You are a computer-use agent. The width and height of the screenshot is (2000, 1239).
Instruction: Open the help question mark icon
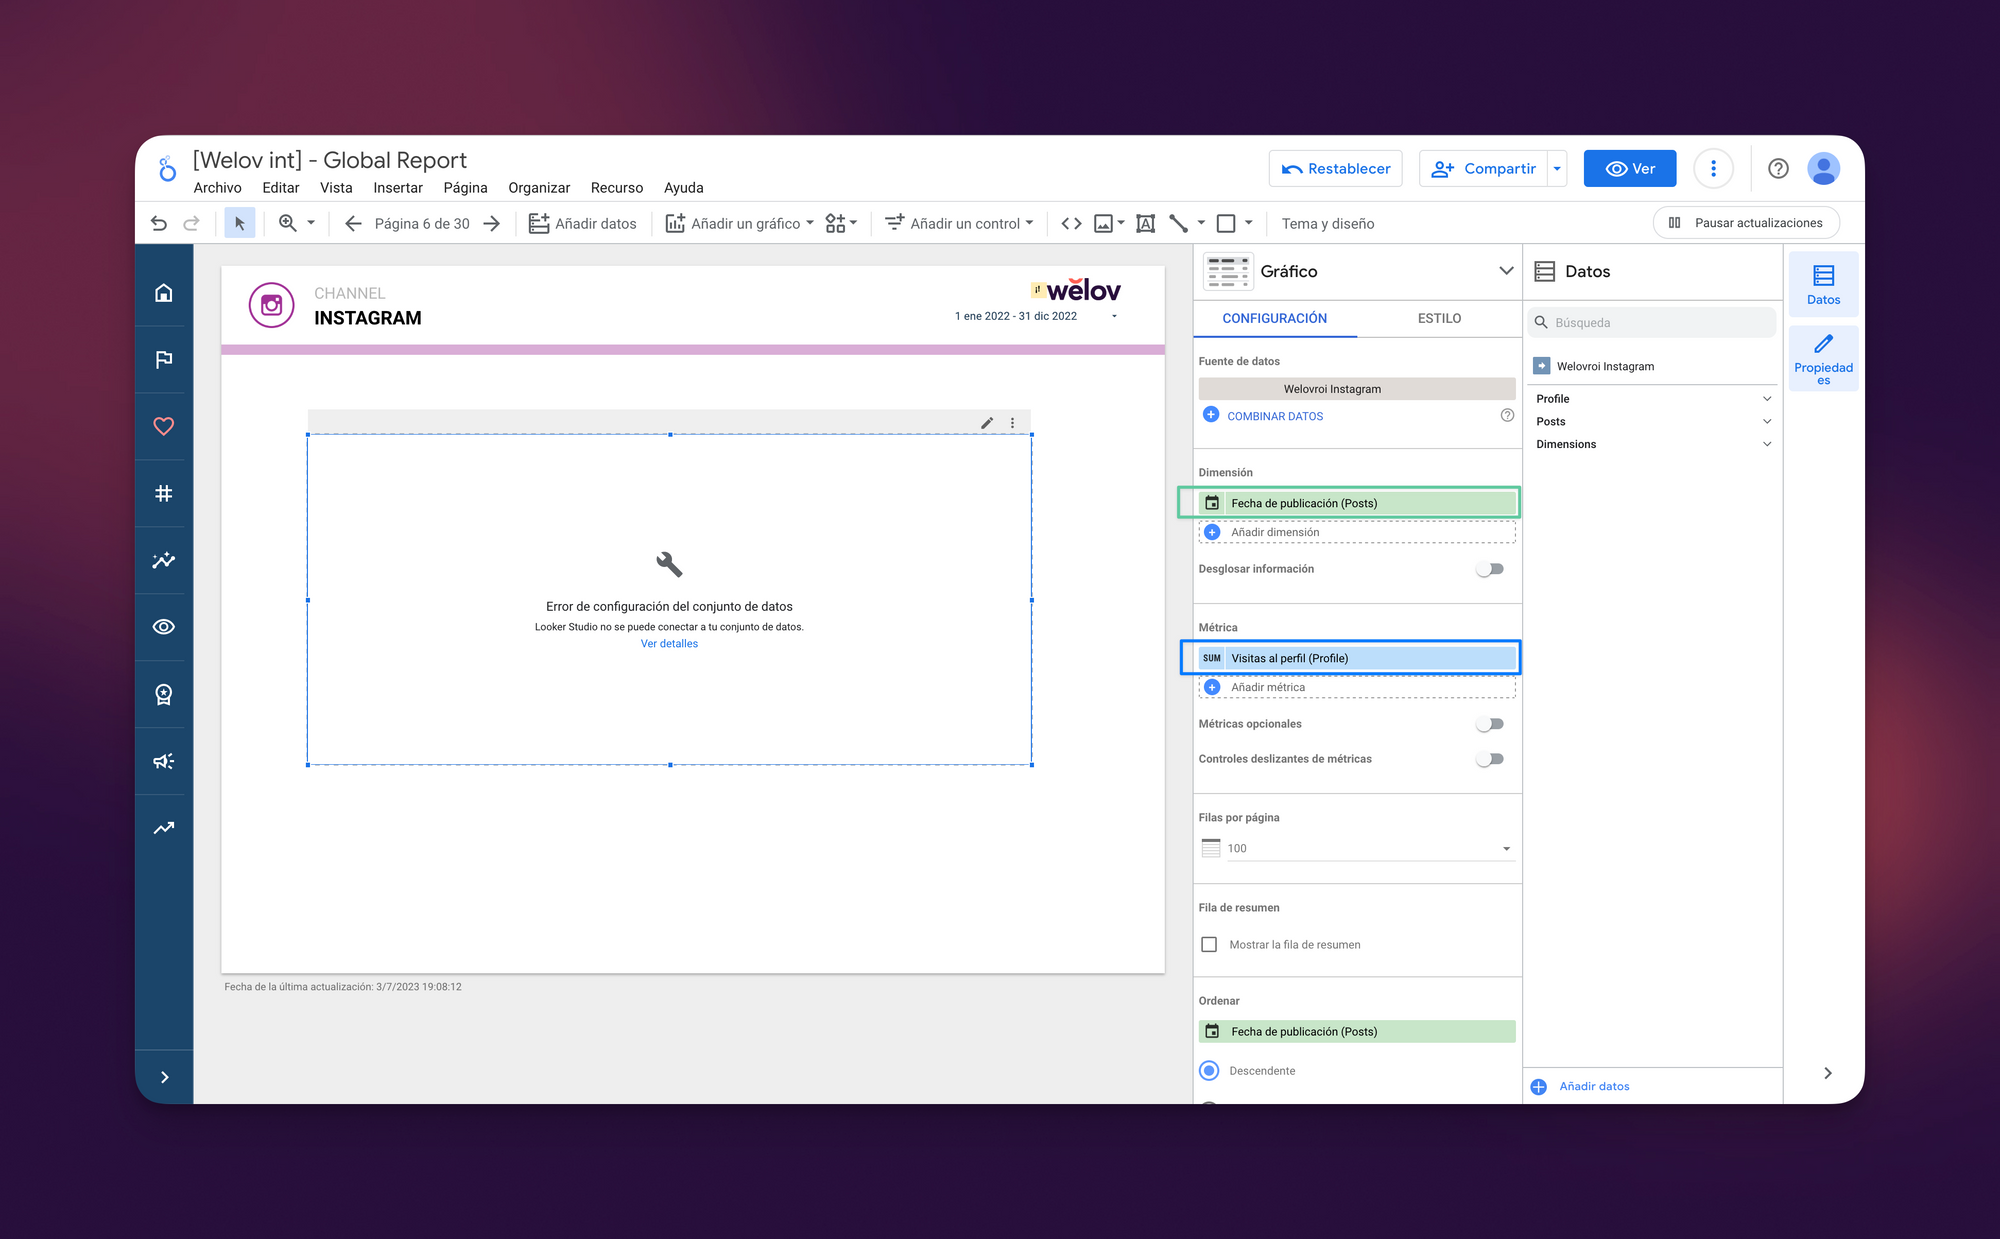tap(1778, 168)
